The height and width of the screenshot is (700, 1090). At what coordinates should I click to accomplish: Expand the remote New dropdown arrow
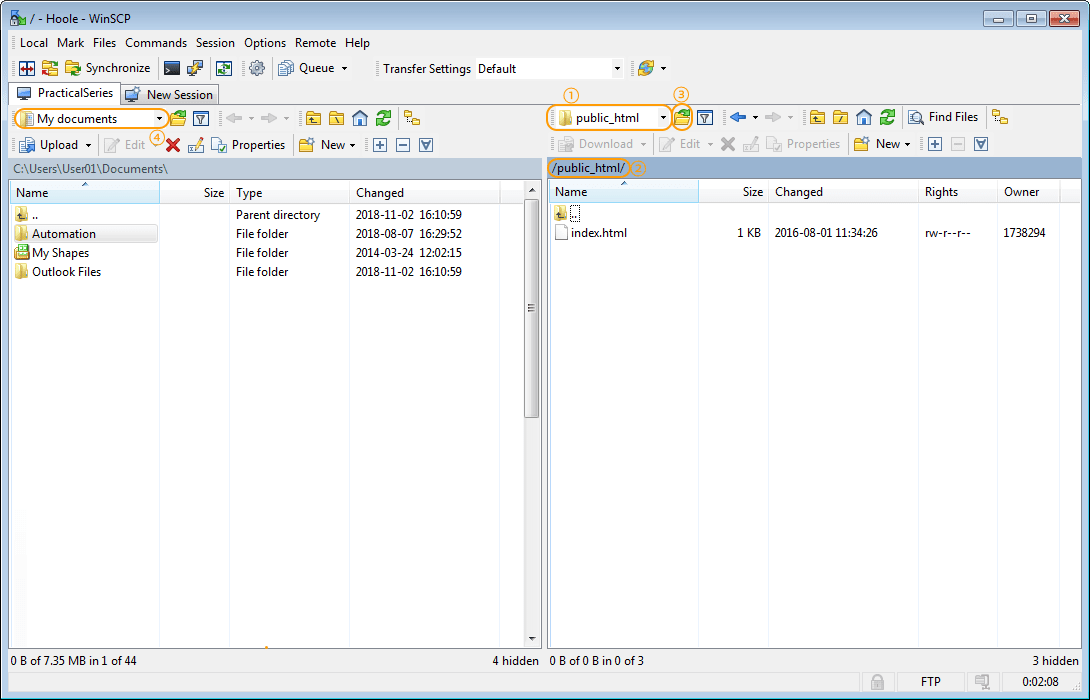907,144
